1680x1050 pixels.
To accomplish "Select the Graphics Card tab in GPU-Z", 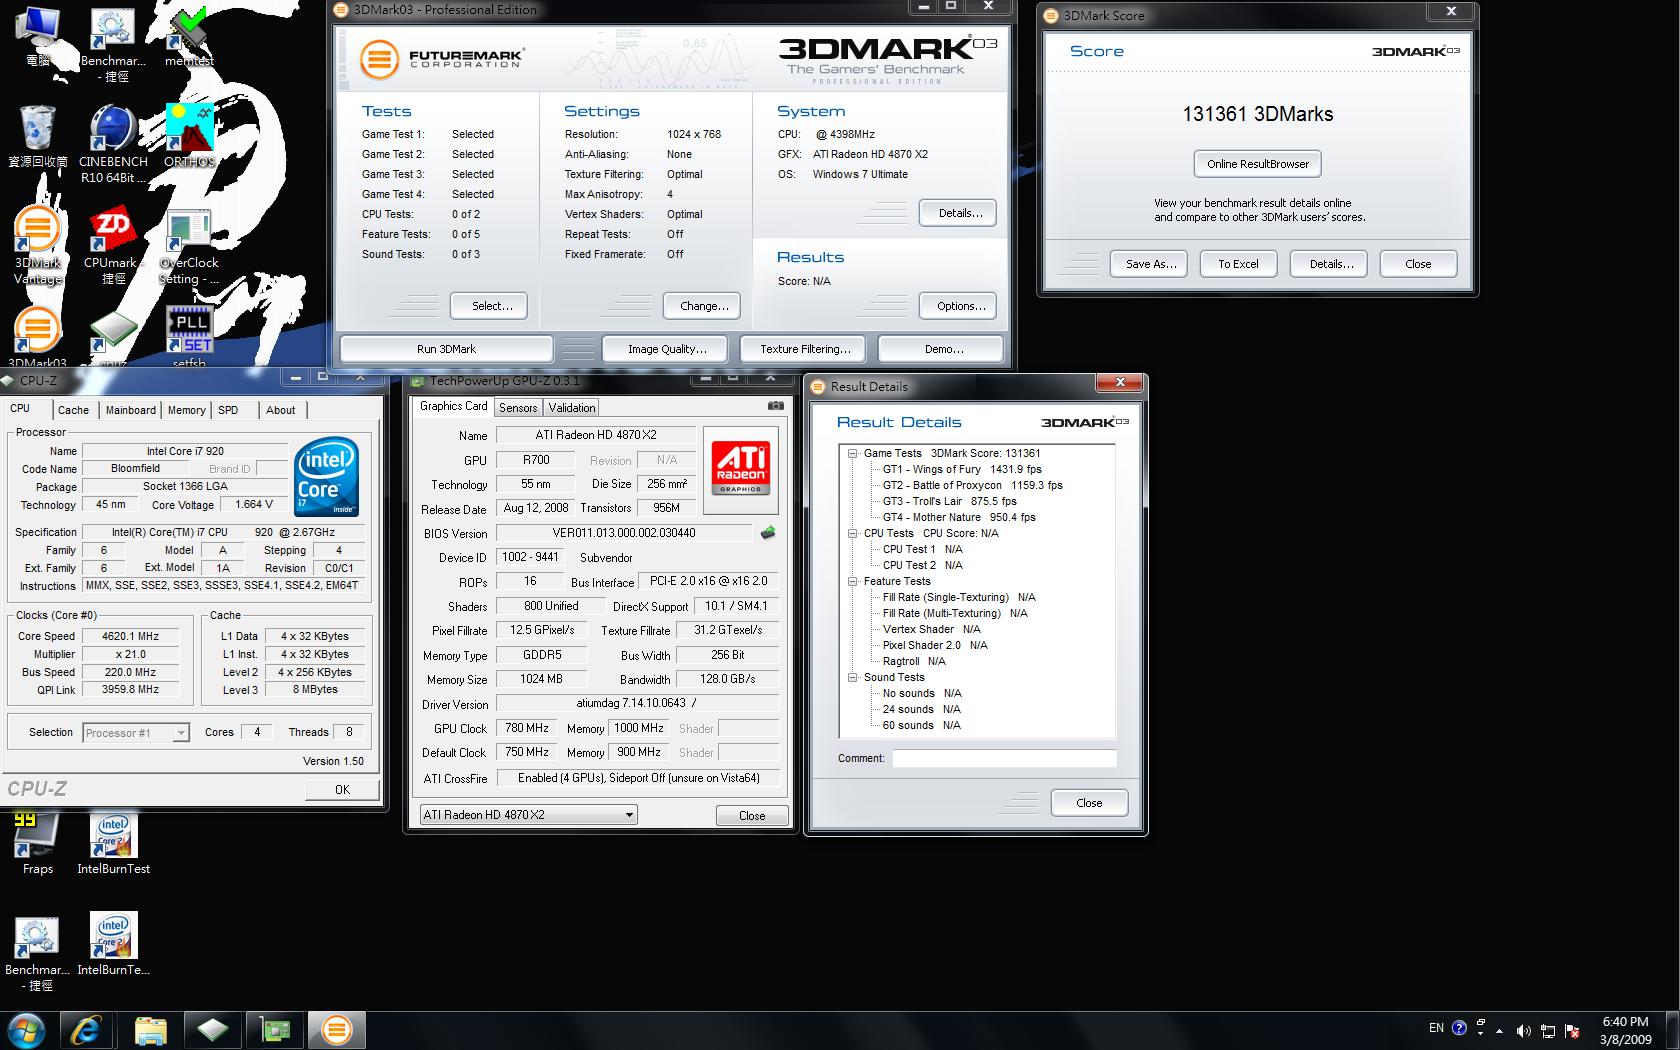I will coord(453,406).
